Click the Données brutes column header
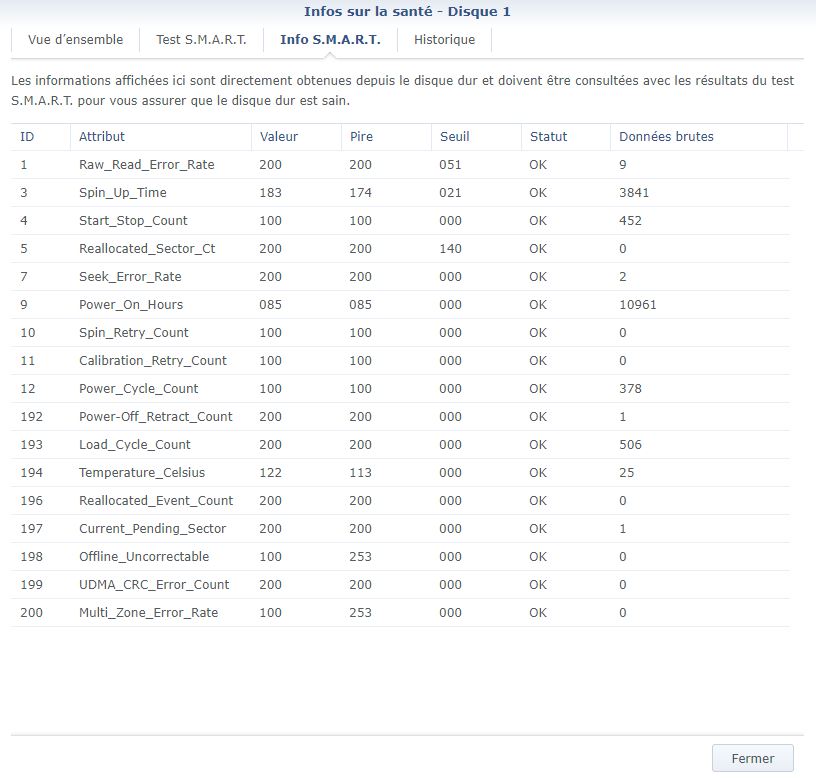Viewport: 816px width, 778px height. (x=699, y=137)
